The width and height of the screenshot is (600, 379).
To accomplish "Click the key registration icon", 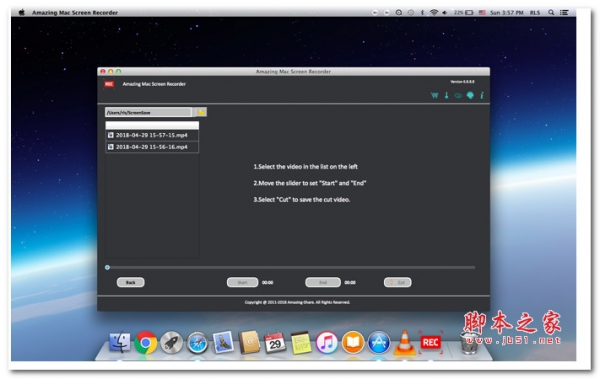I will (x=446, y=95).
